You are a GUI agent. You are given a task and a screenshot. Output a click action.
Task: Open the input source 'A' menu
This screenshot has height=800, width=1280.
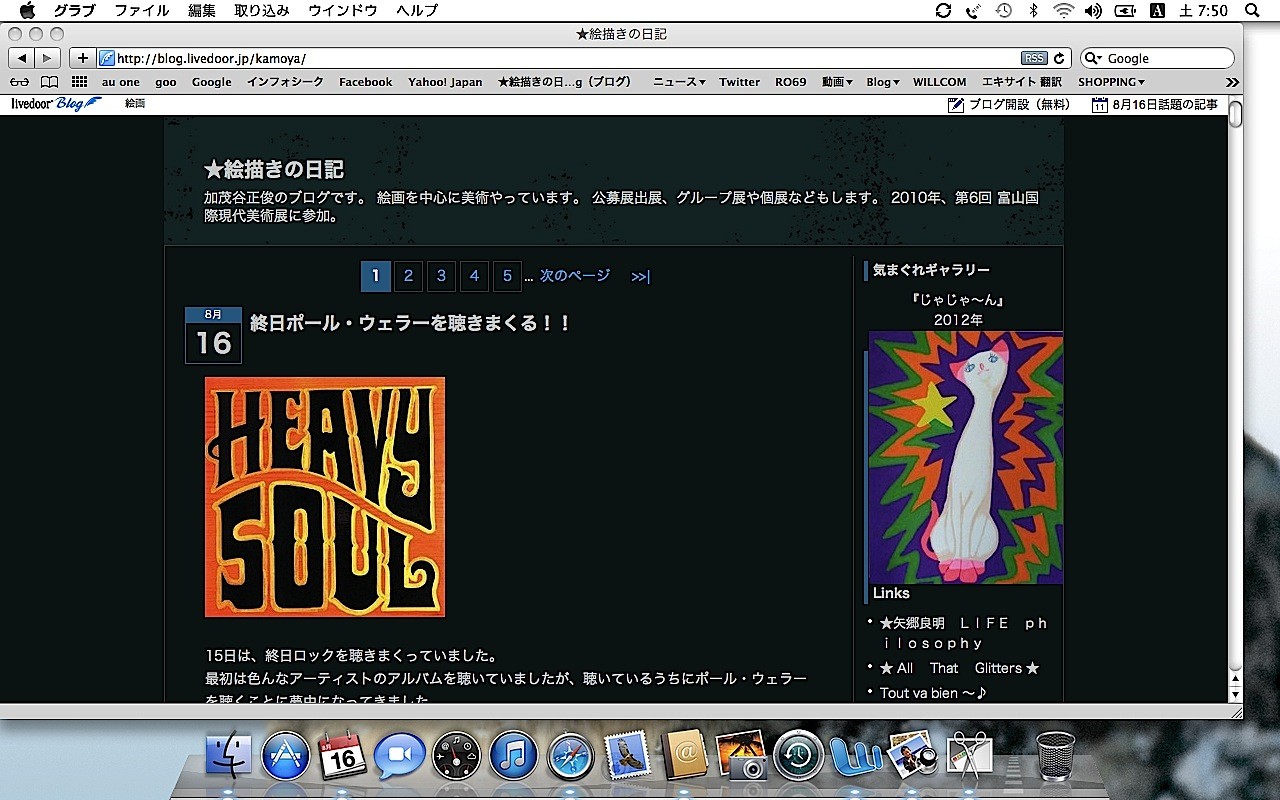pyautogui.click(x=1157, y=10)
